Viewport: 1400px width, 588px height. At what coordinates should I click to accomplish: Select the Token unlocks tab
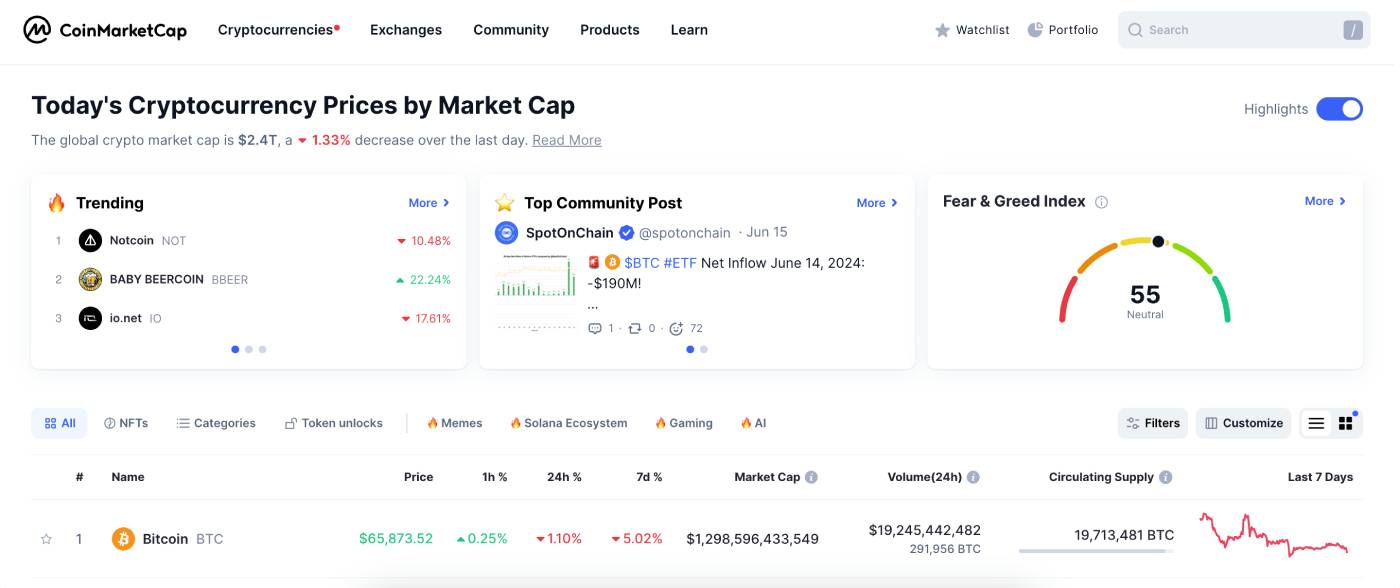point(334,423)
